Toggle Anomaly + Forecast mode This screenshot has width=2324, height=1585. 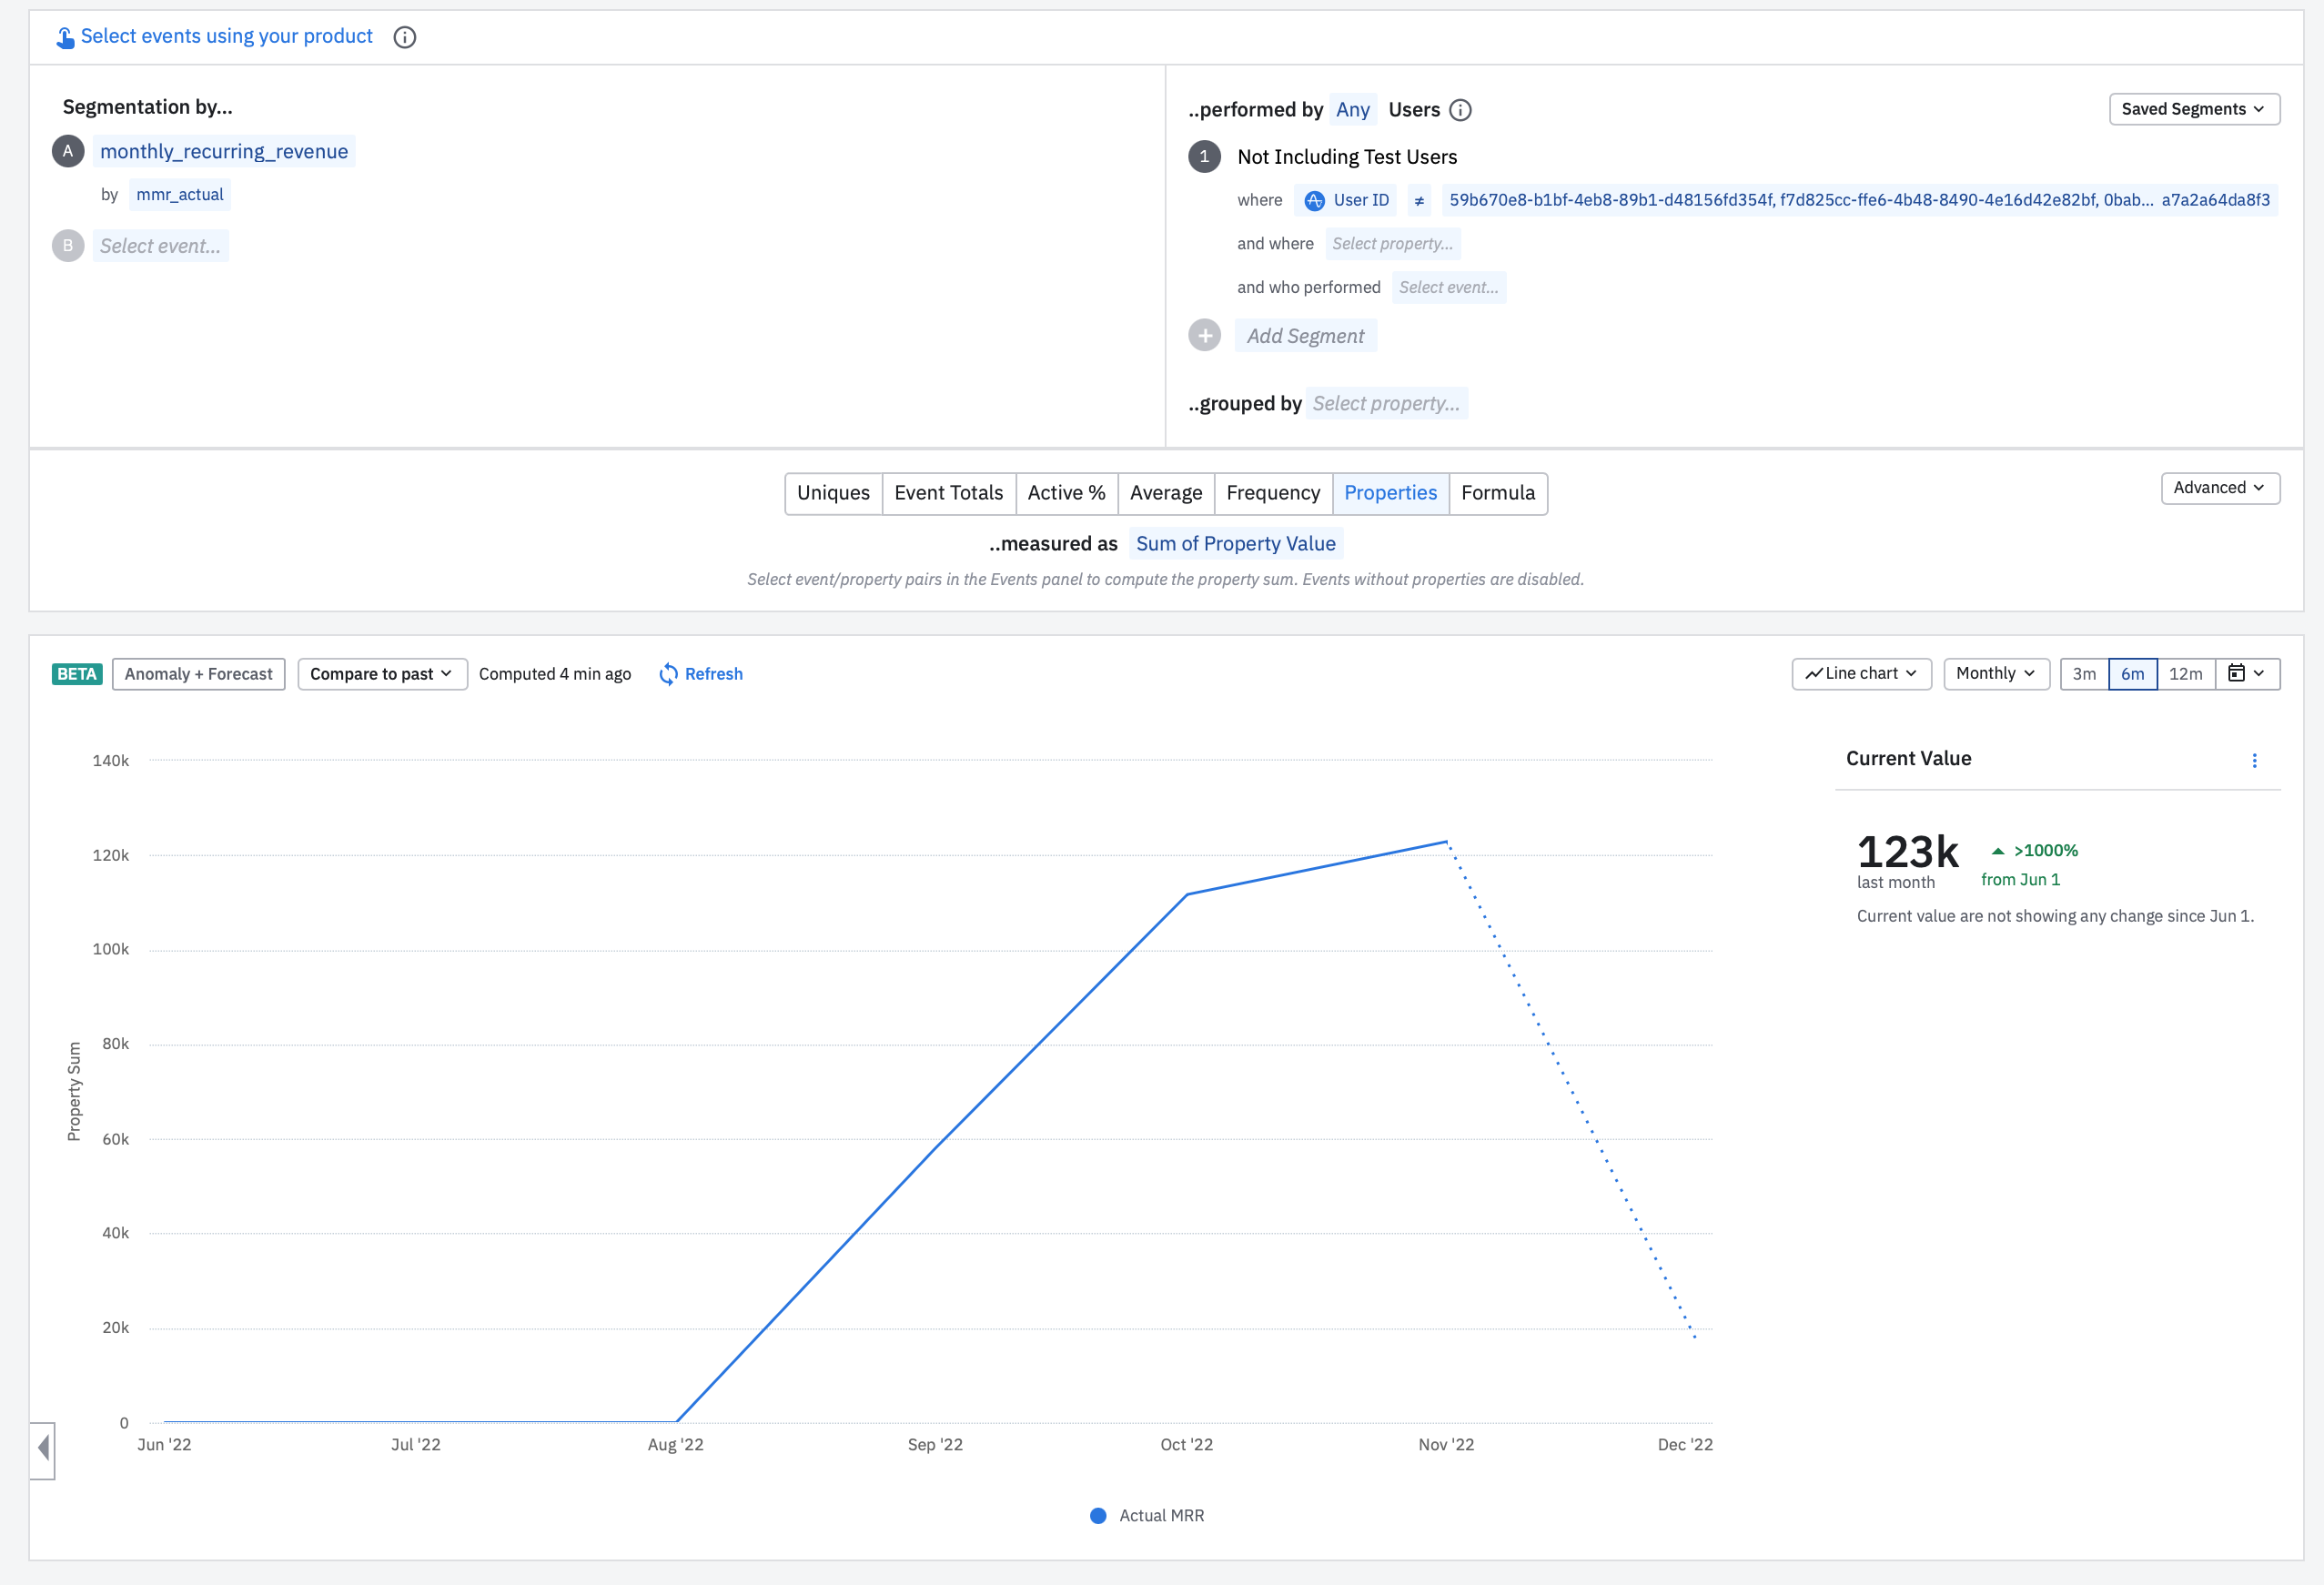point(198,674)
